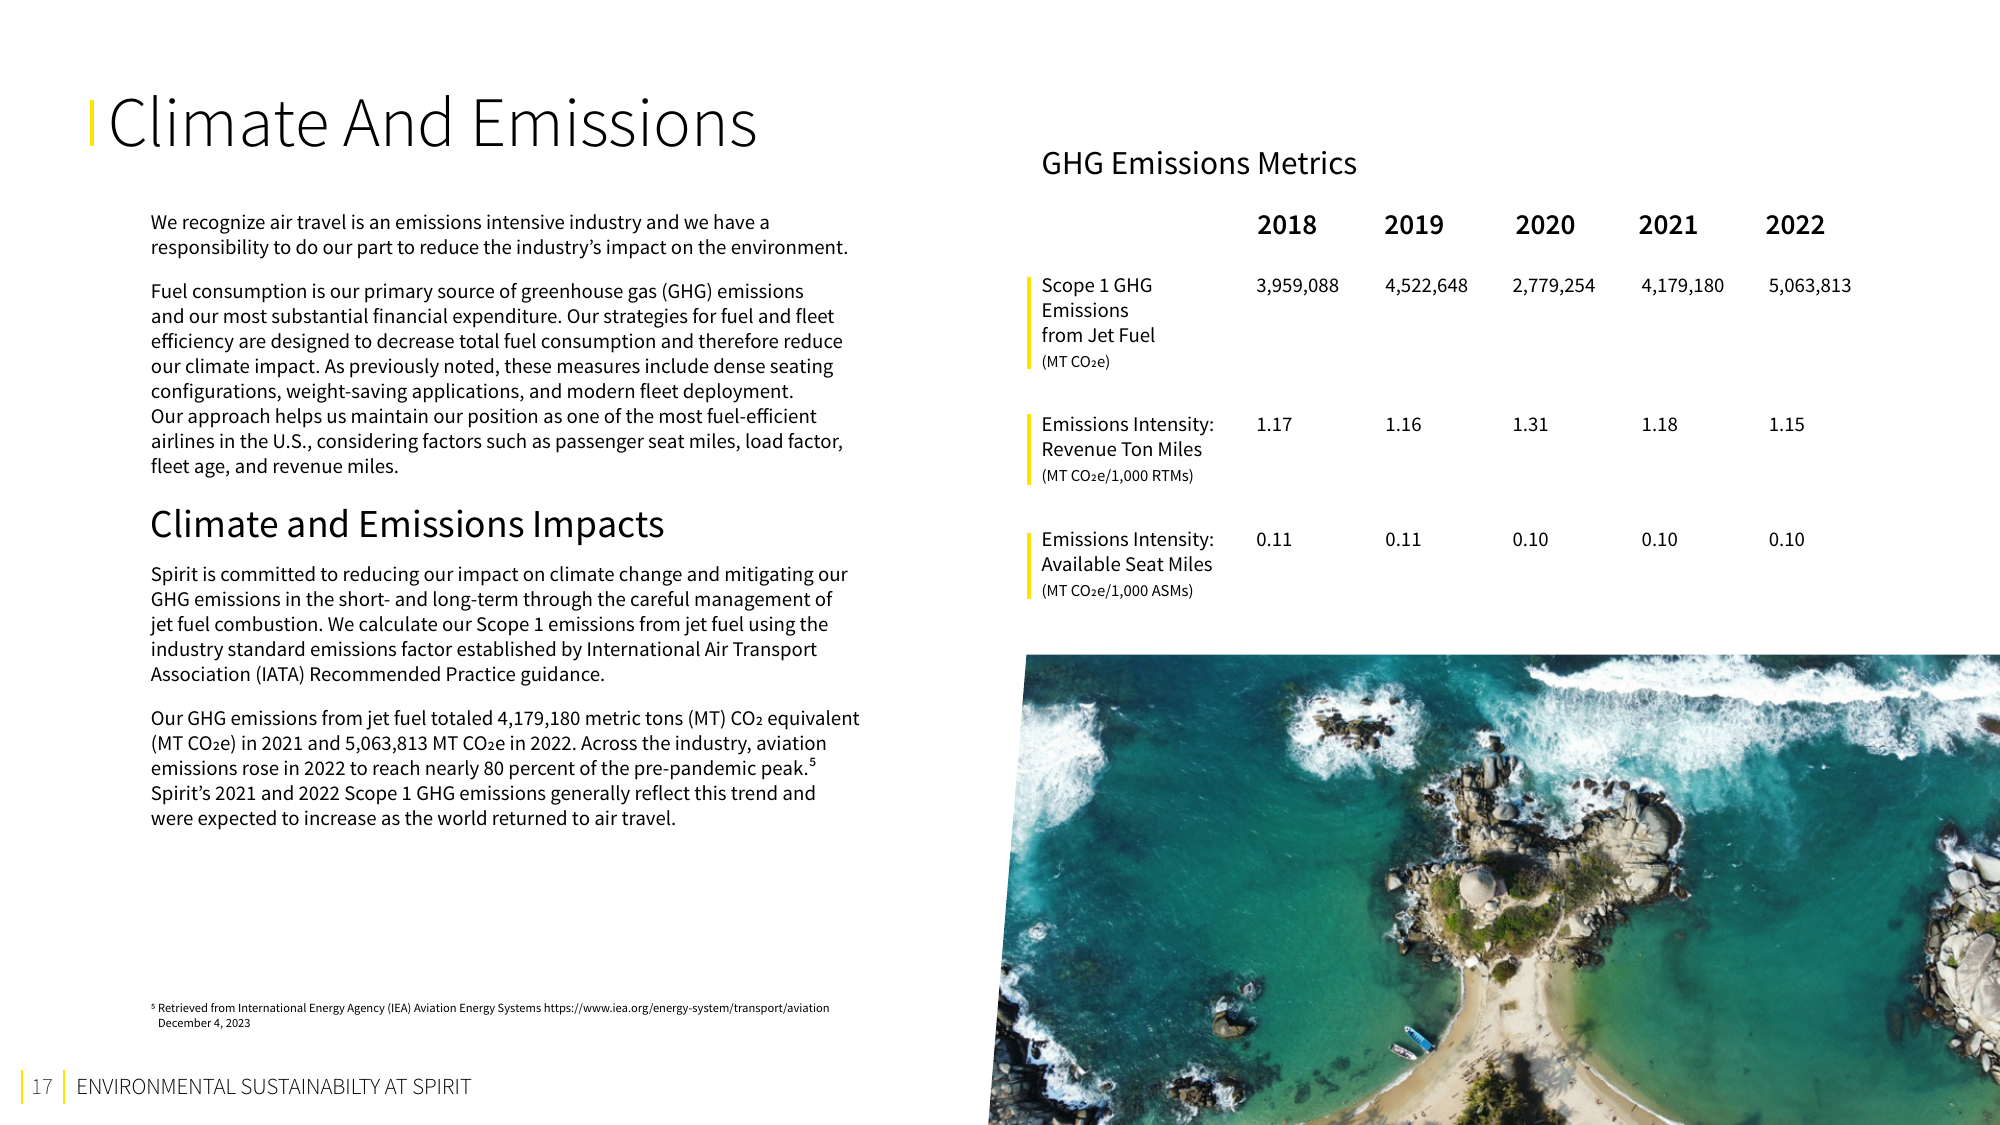Select the value 4,522,648 for 2019
The image size is (2000, 1125).
[1426, 286]
